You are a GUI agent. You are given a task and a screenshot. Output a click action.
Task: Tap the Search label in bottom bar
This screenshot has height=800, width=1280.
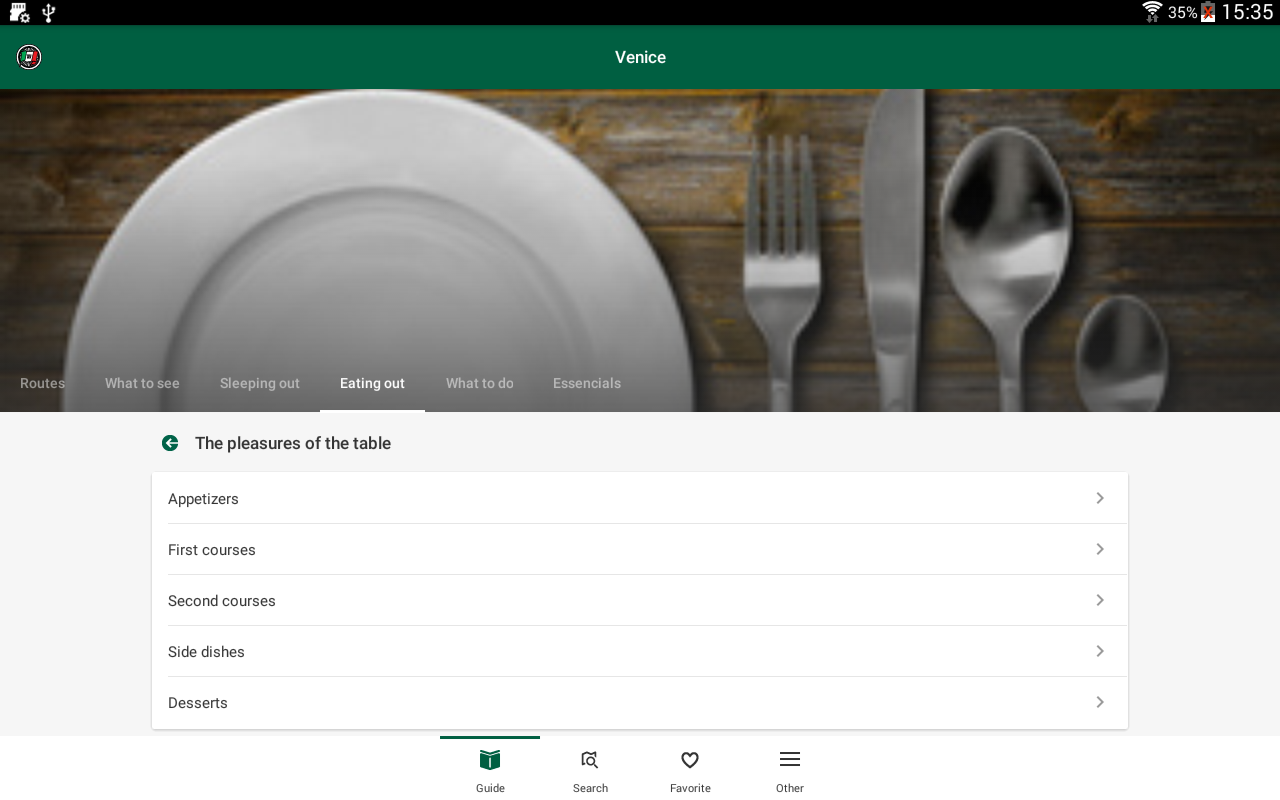click(x=590, y=788)
